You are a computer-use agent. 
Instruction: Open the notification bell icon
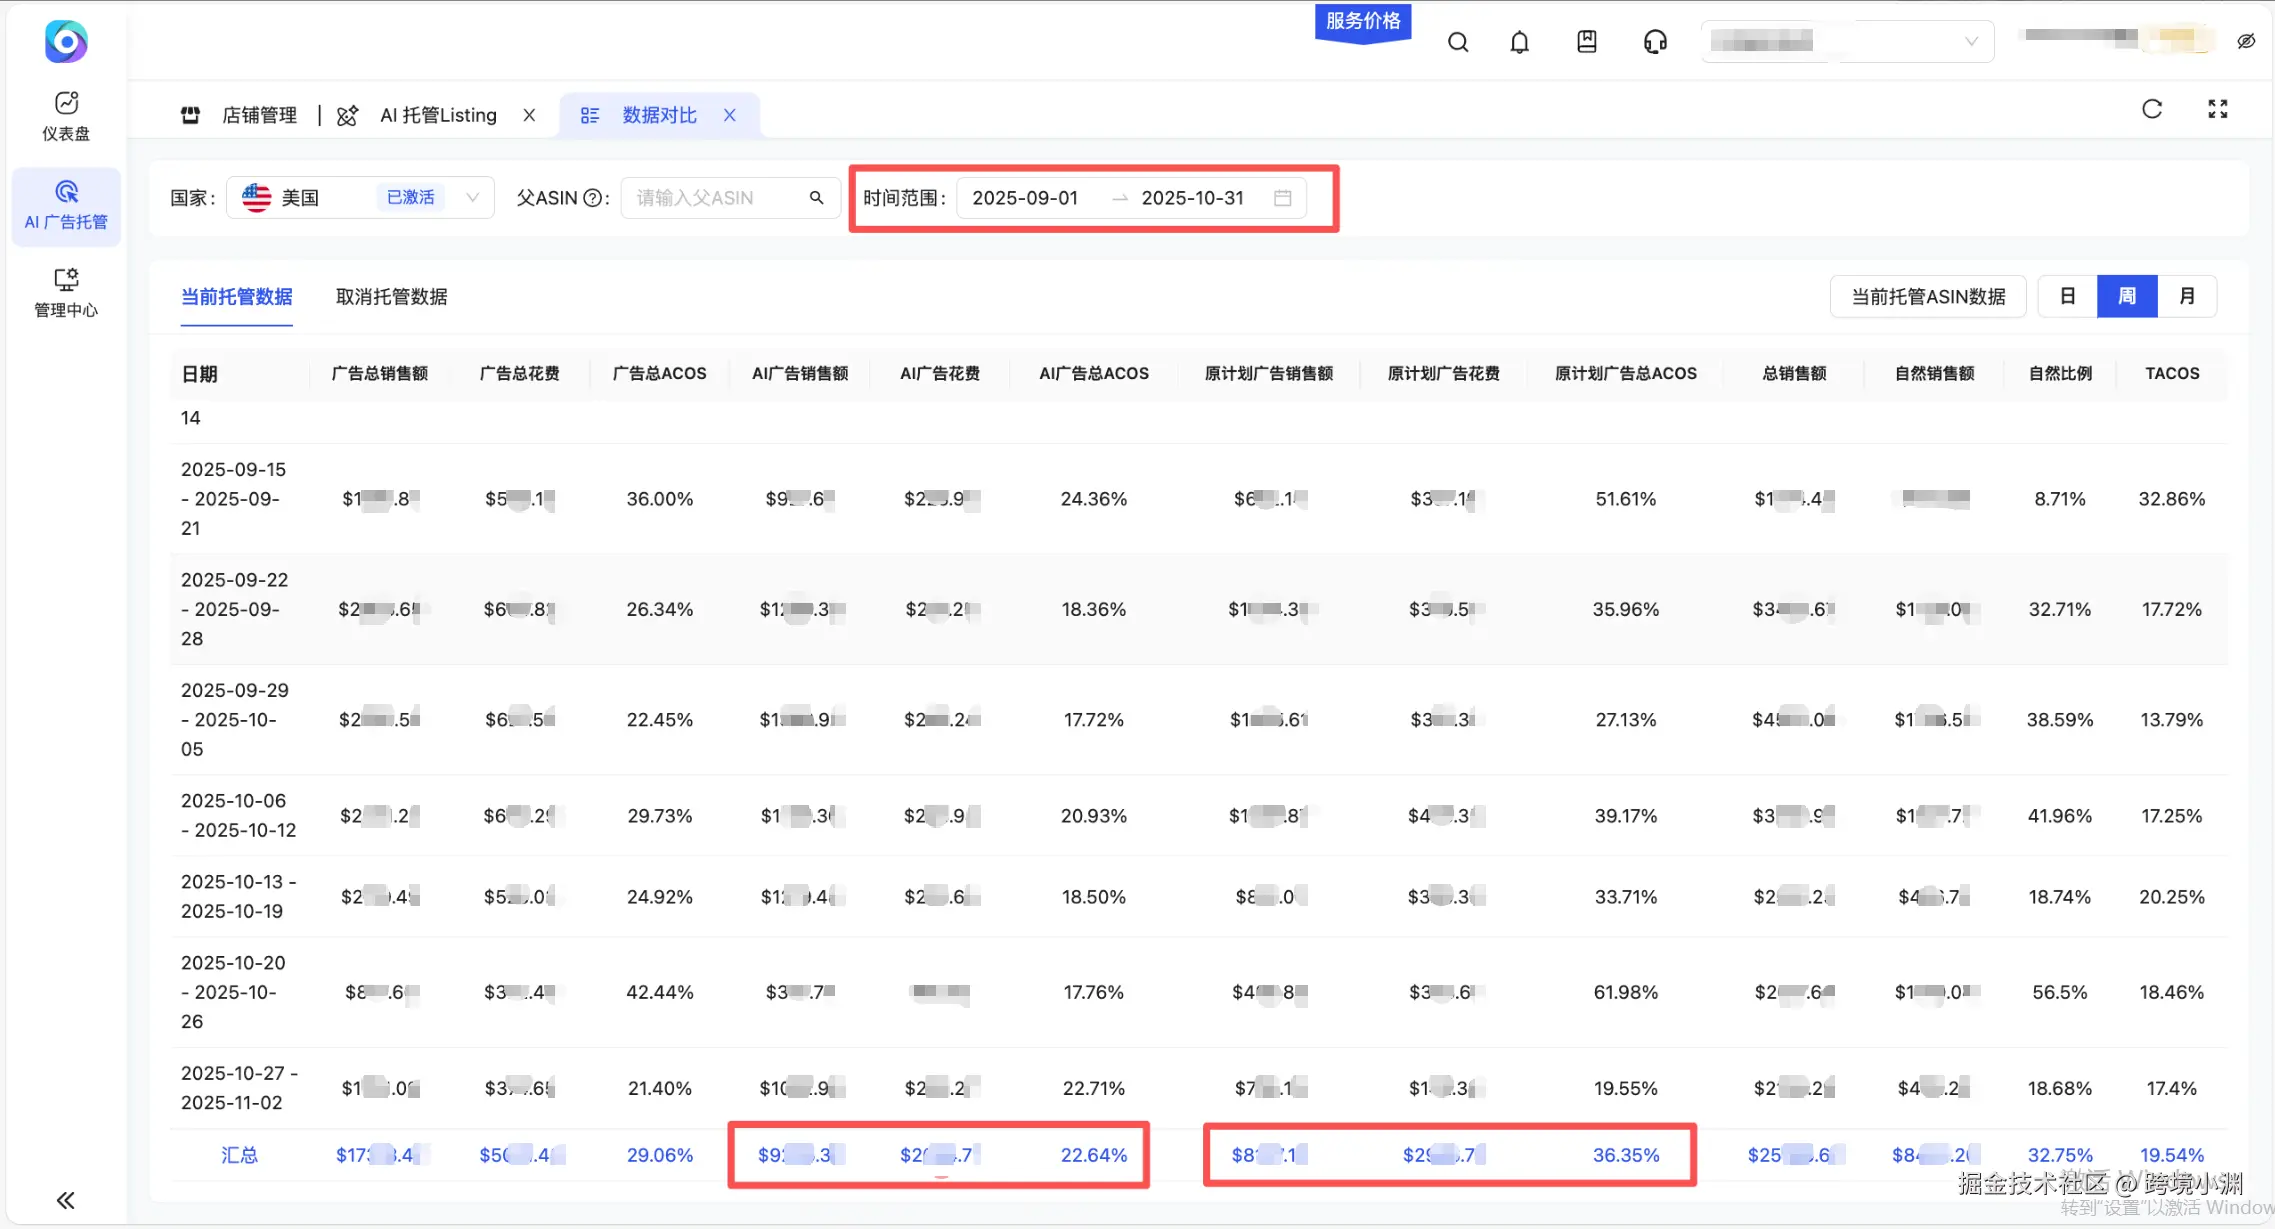coord(1519,42)
